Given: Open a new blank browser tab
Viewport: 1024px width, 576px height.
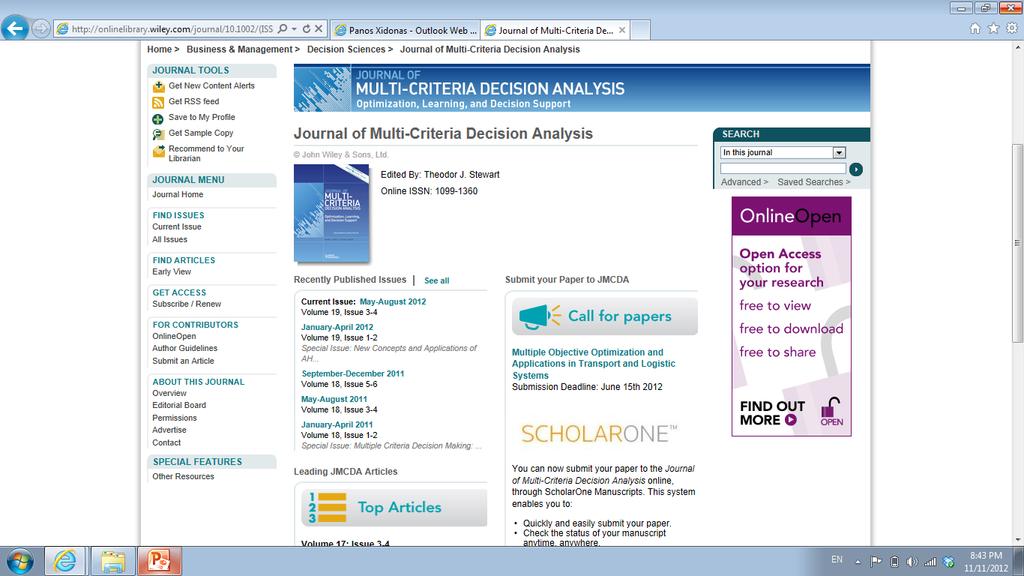Looking at the screenshot, I should (640, 30).
